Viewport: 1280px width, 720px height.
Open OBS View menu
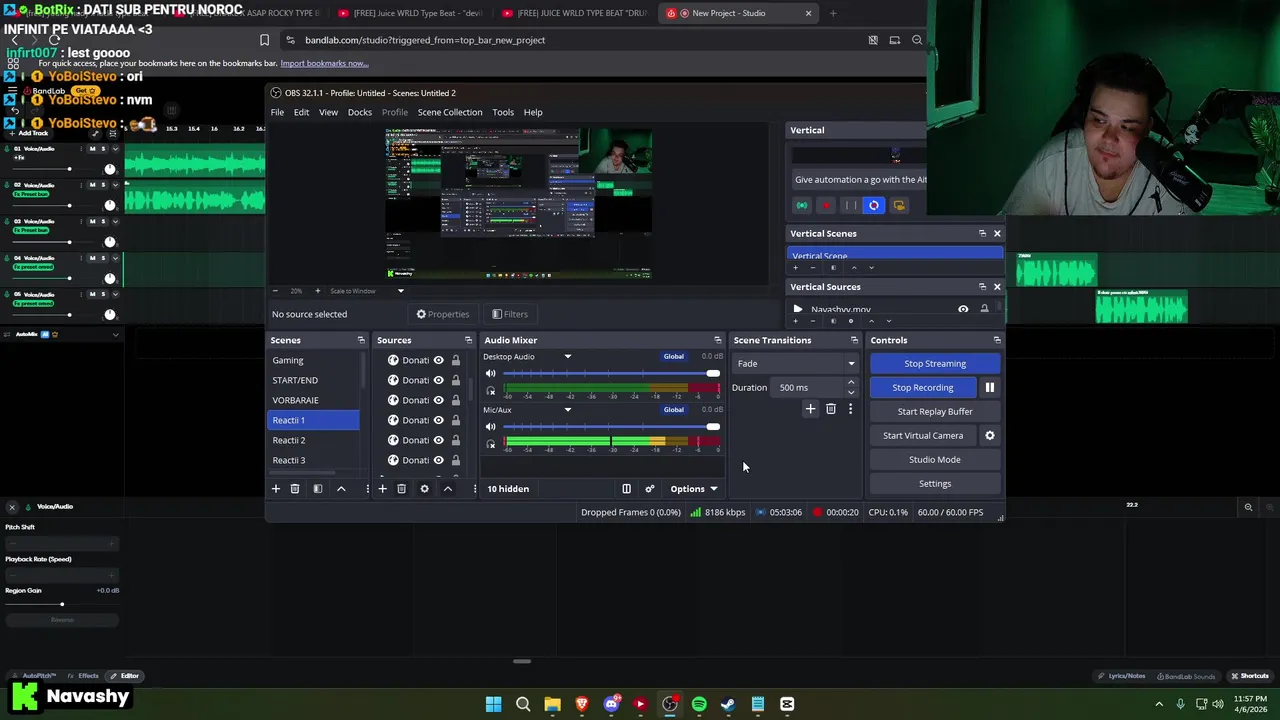pos(328,112)
